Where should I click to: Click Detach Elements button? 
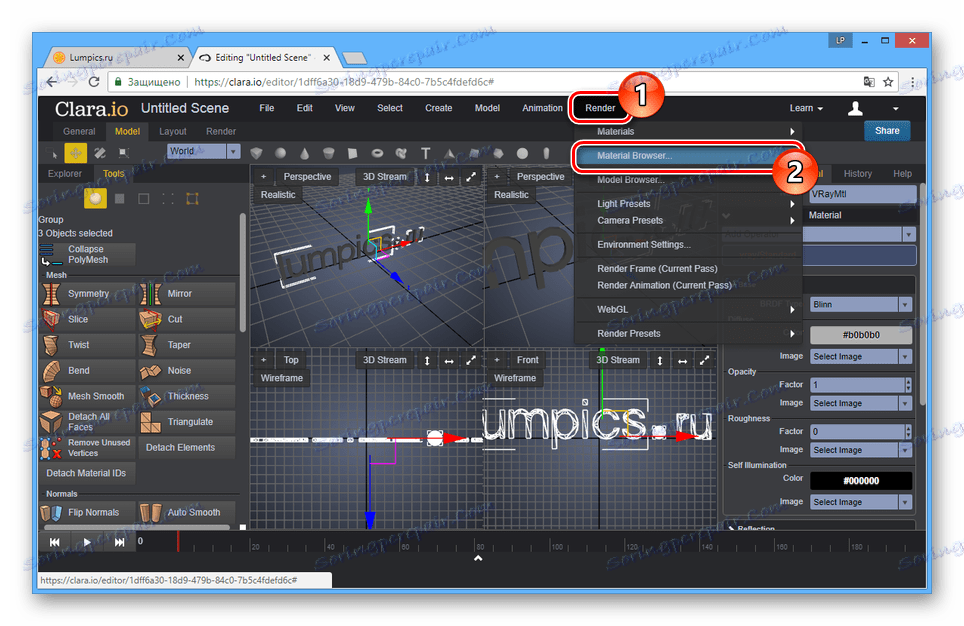coord(187,448)
